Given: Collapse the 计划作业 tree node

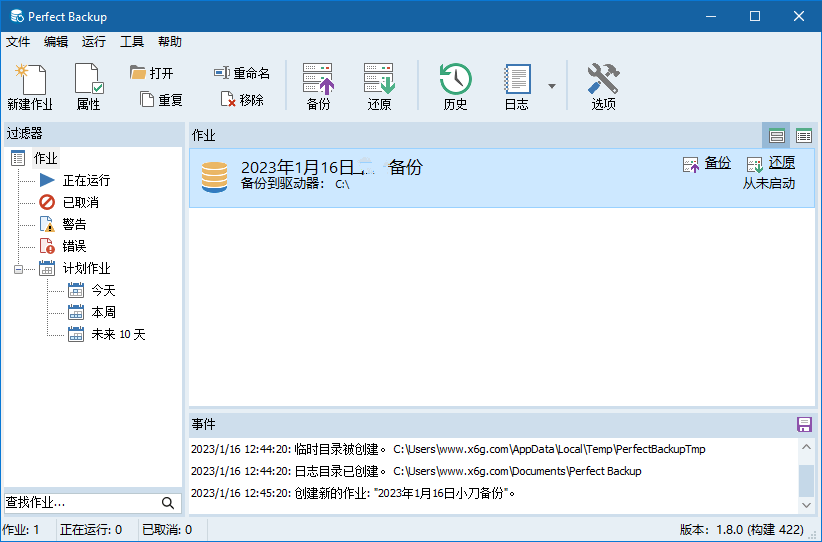Looking at the screenshot, I should click(19, 268).
